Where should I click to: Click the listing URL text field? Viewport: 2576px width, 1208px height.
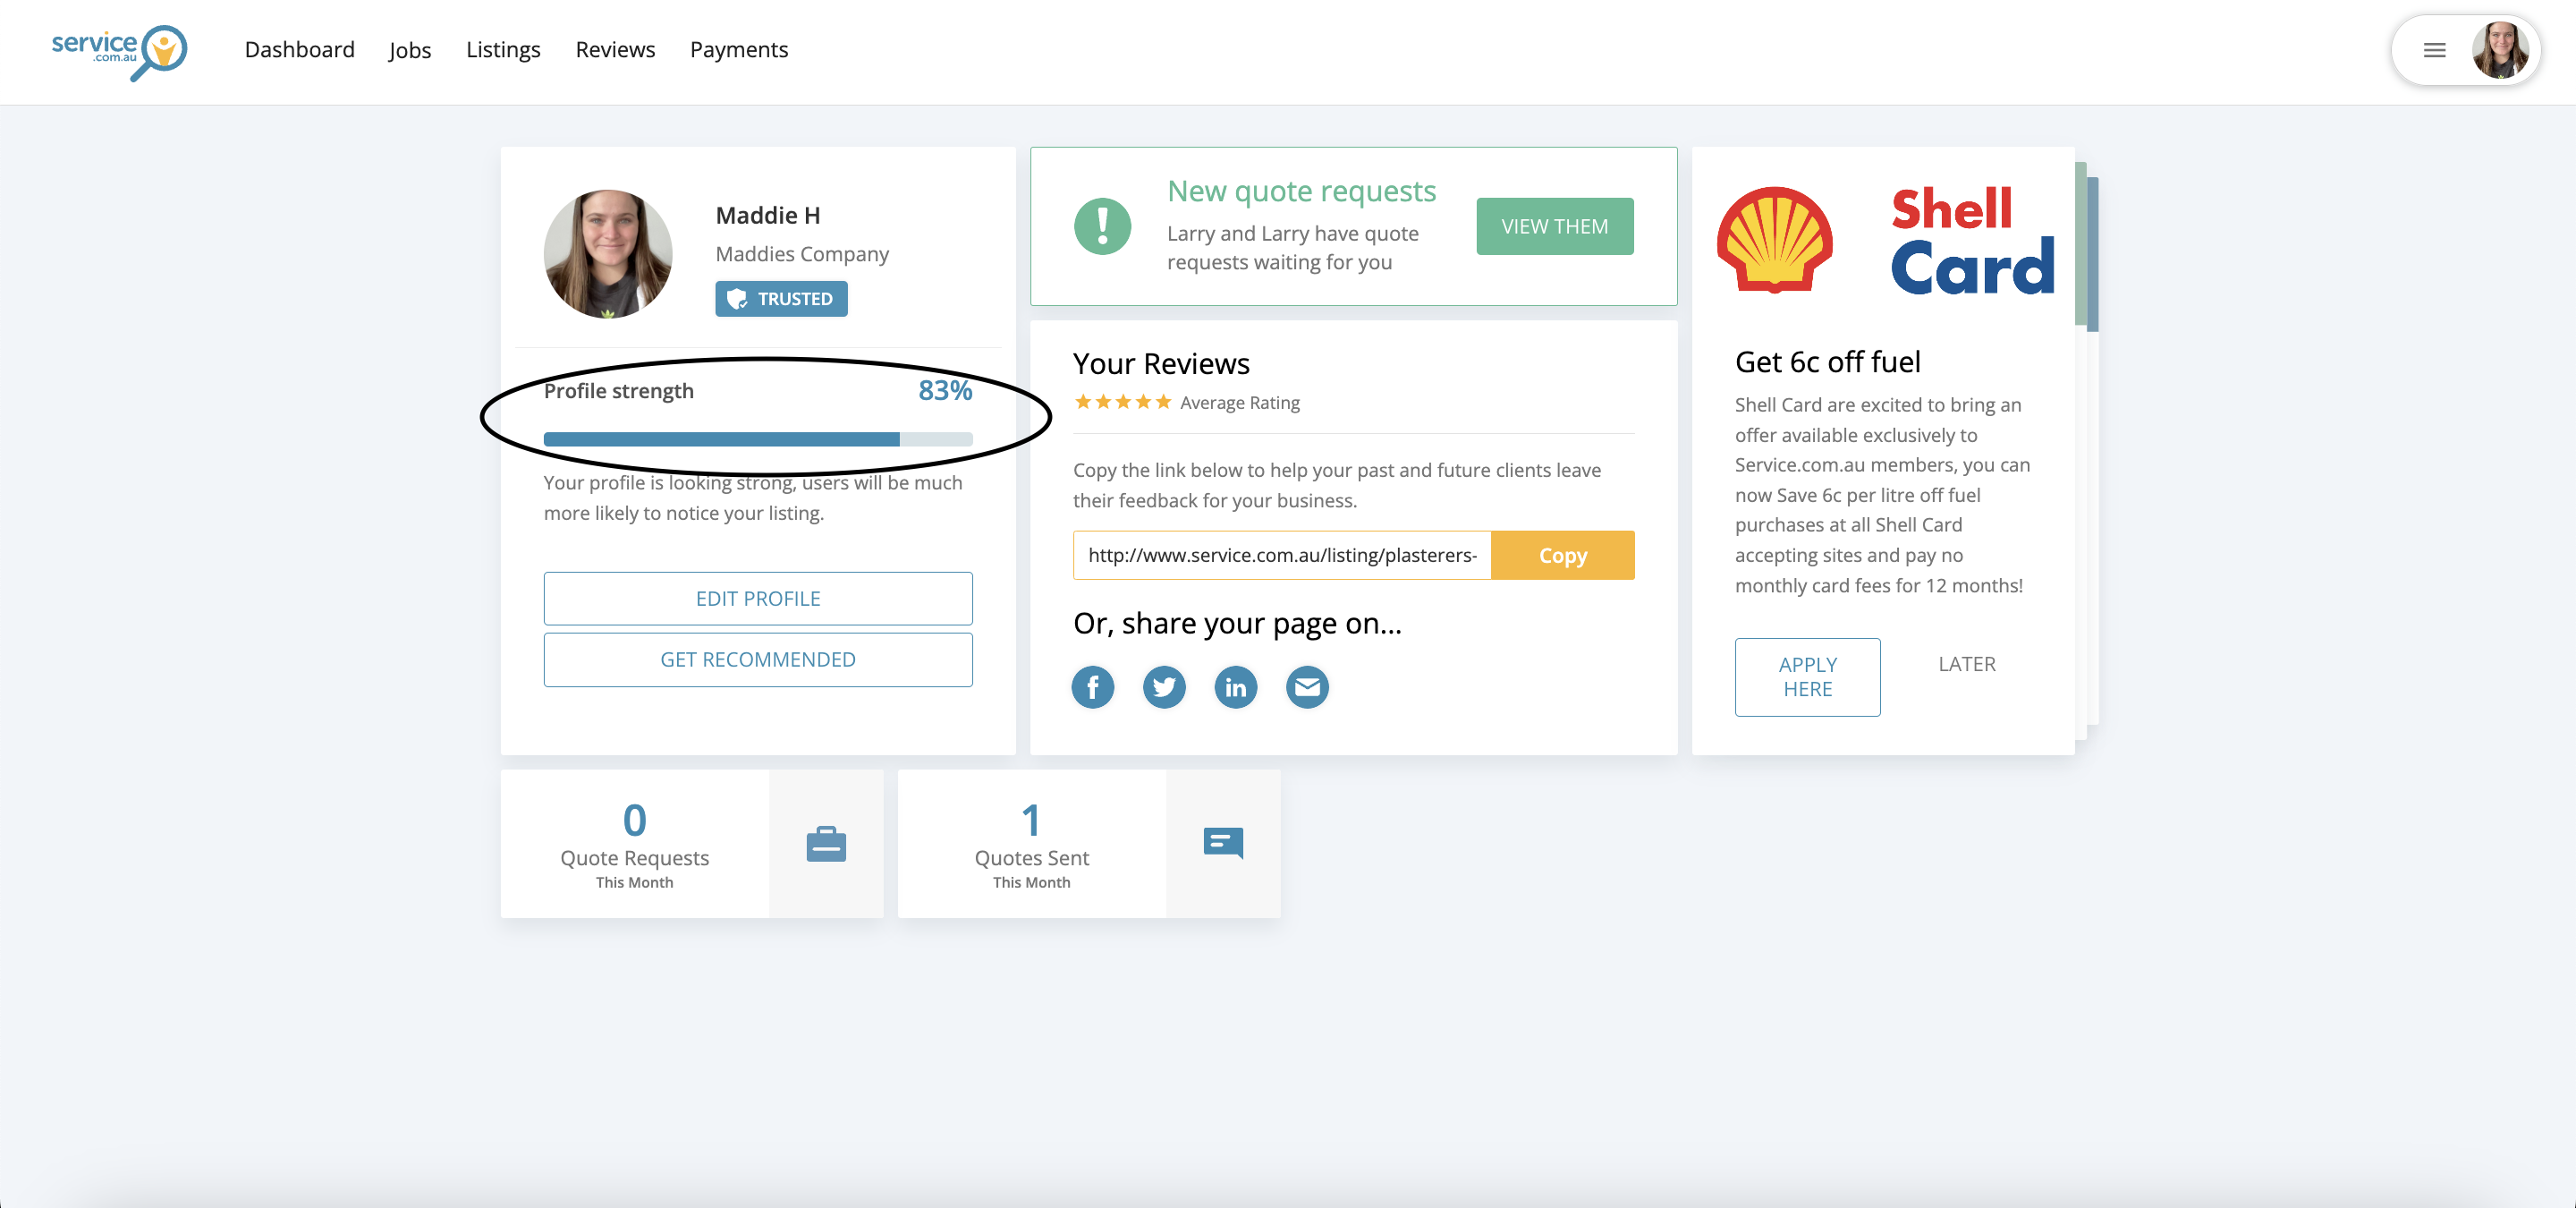pos(1281,555)
